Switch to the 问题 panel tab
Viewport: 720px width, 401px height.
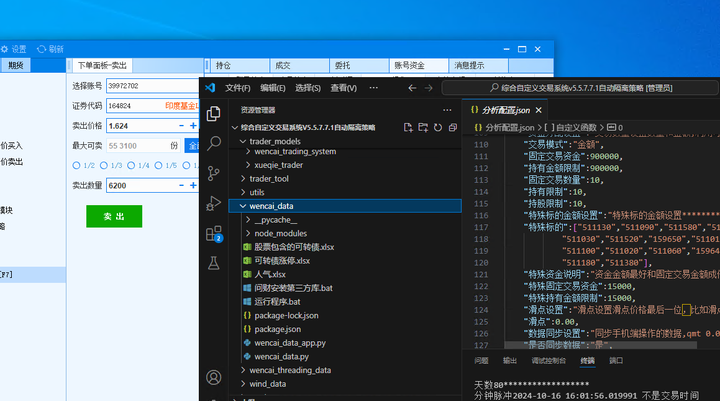point(481,361)
